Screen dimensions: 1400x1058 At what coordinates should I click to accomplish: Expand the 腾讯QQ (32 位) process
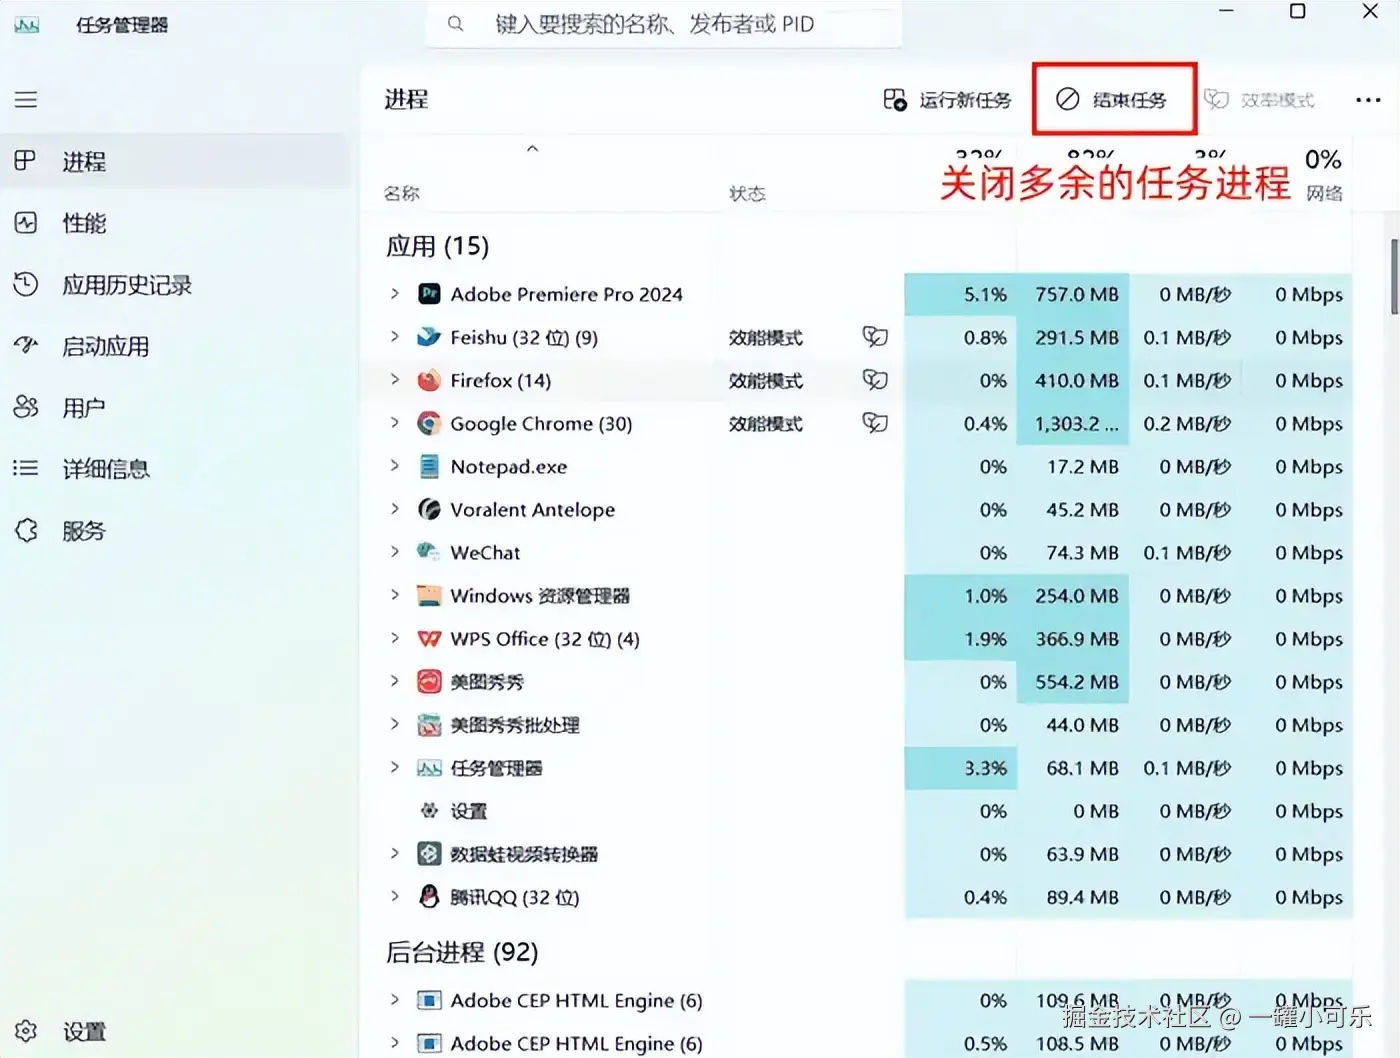click(394, 896)
